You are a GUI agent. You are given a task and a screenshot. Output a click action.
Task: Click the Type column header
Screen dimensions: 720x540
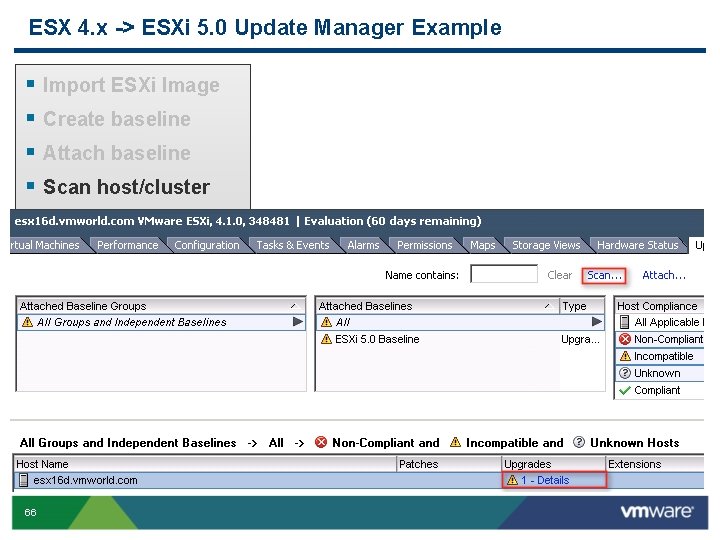(581, 306)
